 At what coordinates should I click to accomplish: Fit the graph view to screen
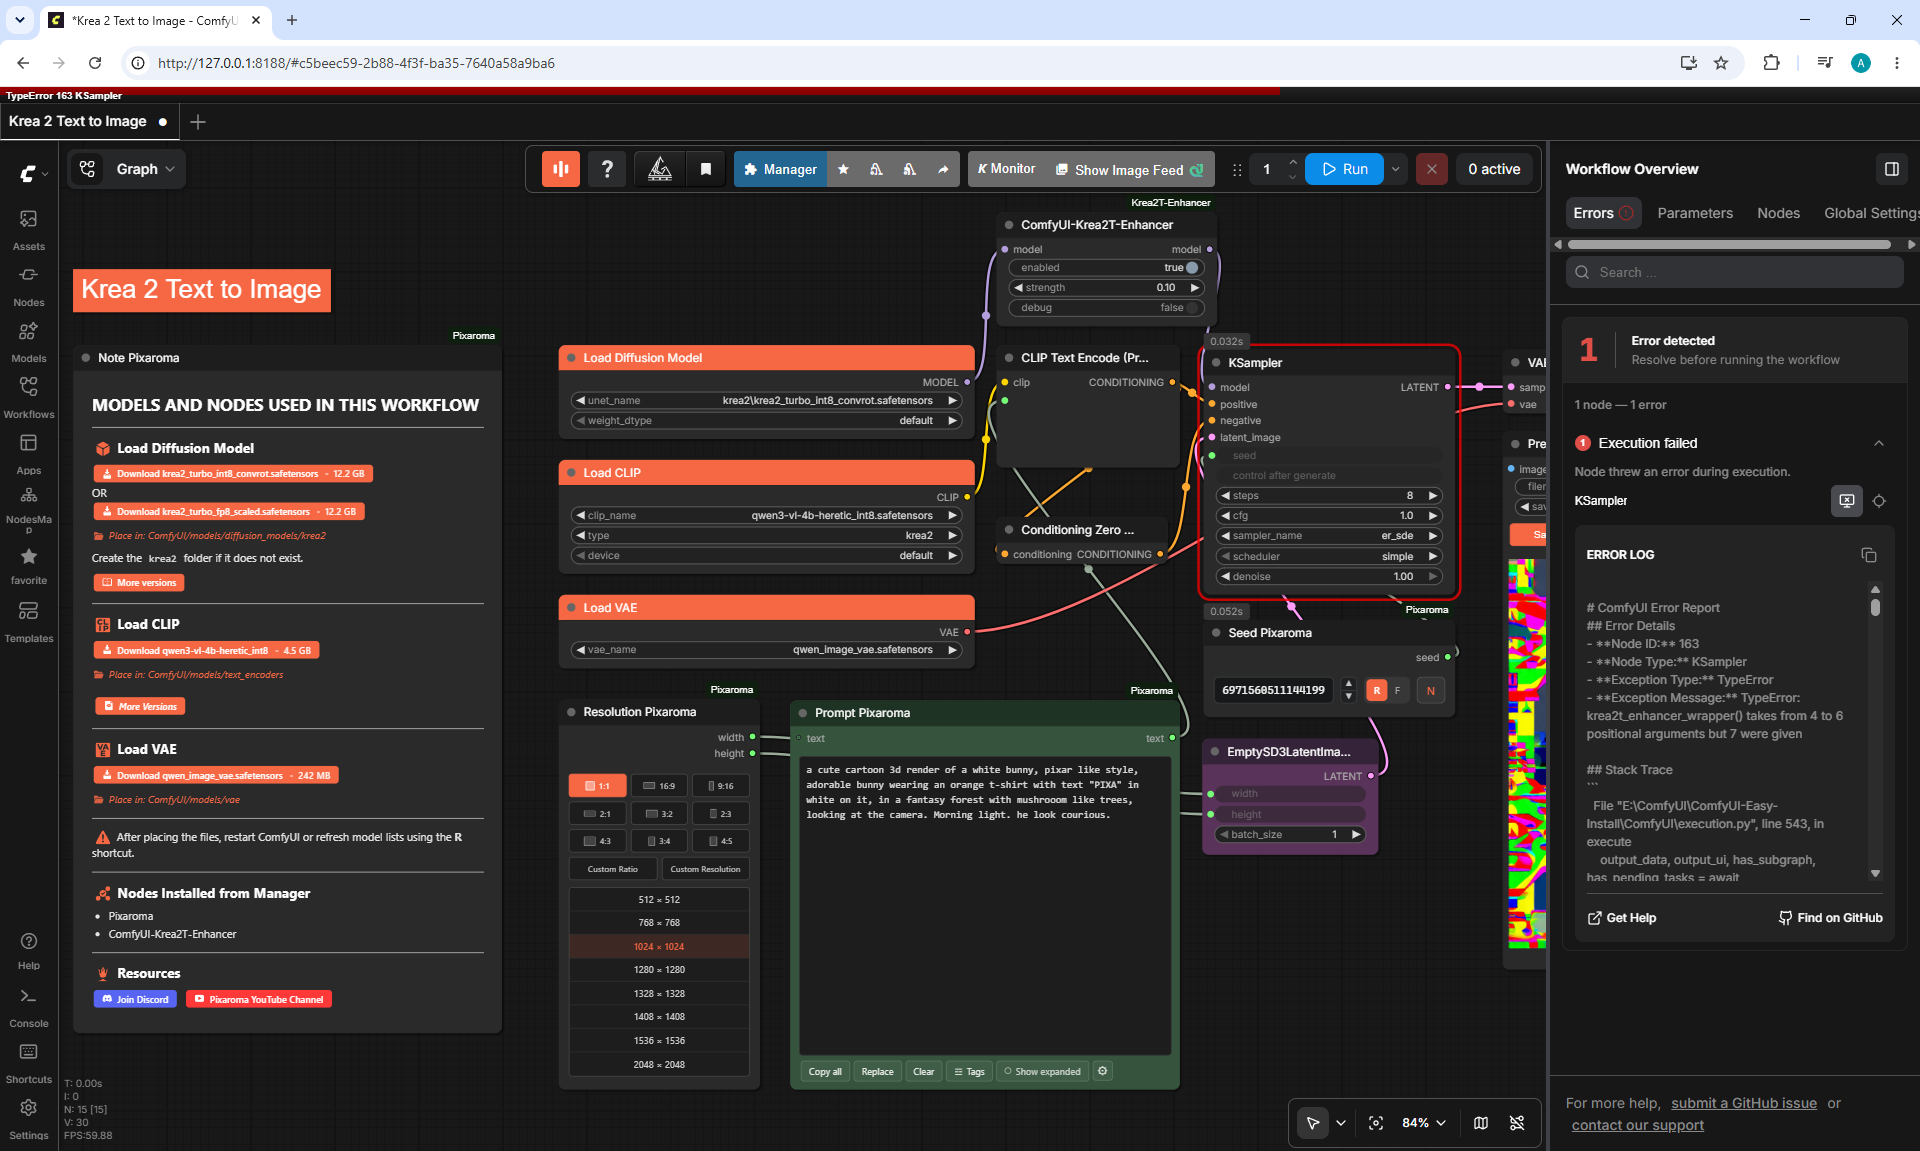tap(1376, 1123)
